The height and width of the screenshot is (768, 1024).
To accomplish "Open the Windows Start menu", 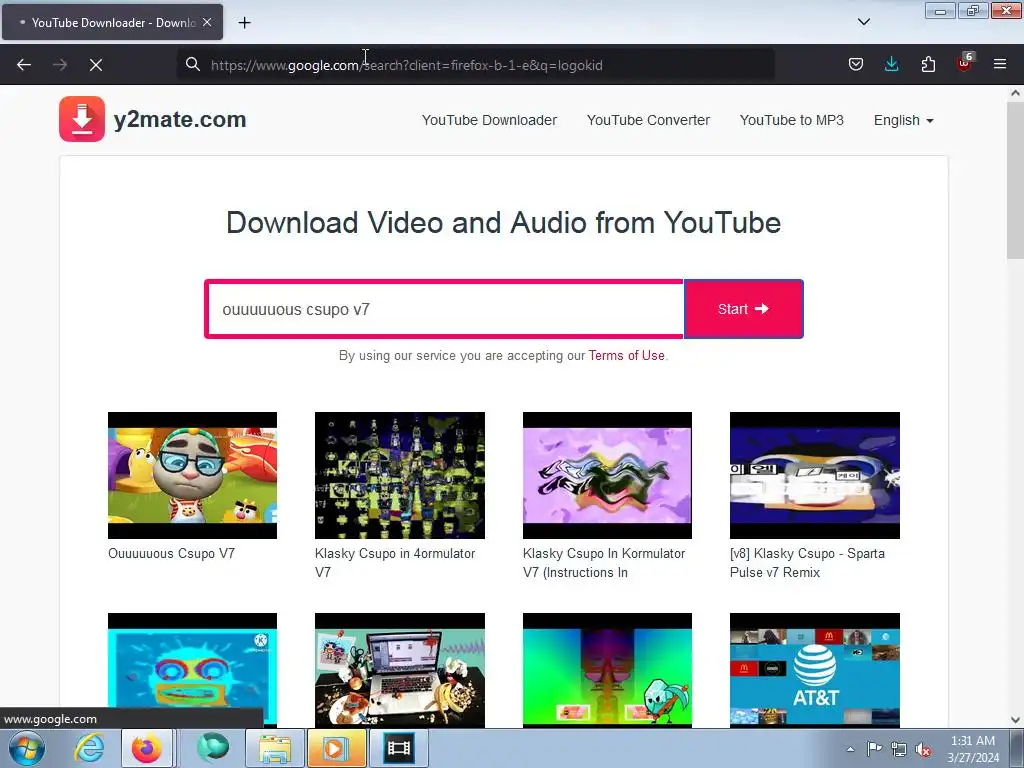I will [27, 748].
